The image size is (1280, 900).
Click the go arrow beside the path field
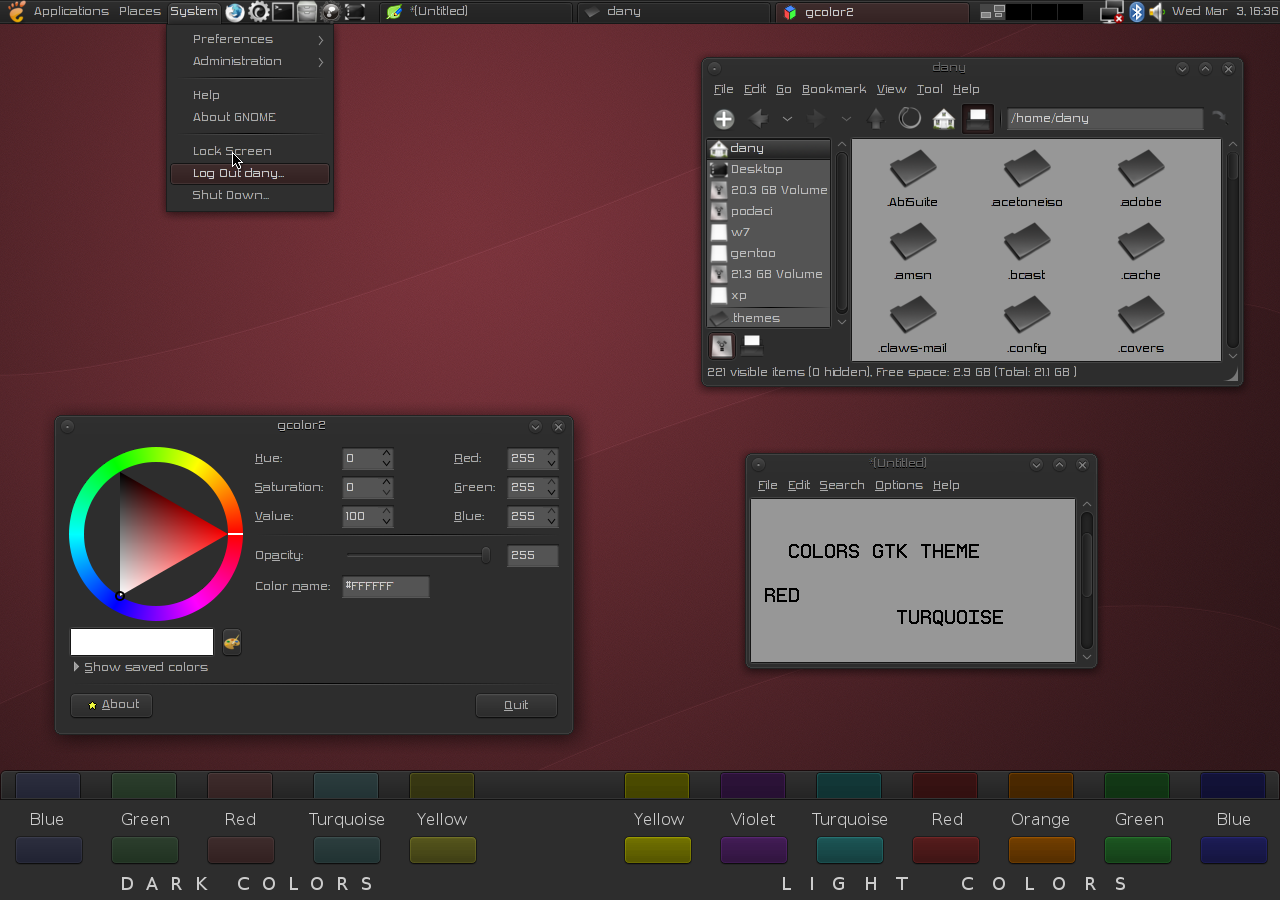click(x=1219, y=118)
